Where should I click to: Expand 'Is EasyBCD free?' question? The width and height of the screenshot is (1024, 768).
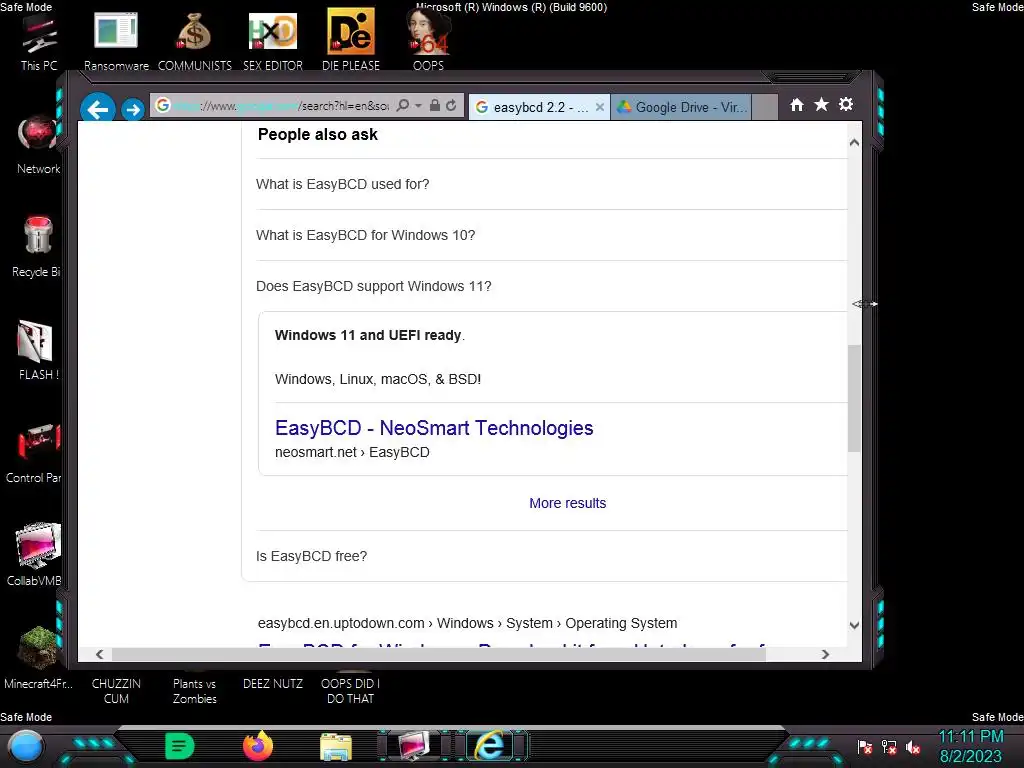point(552,556)
